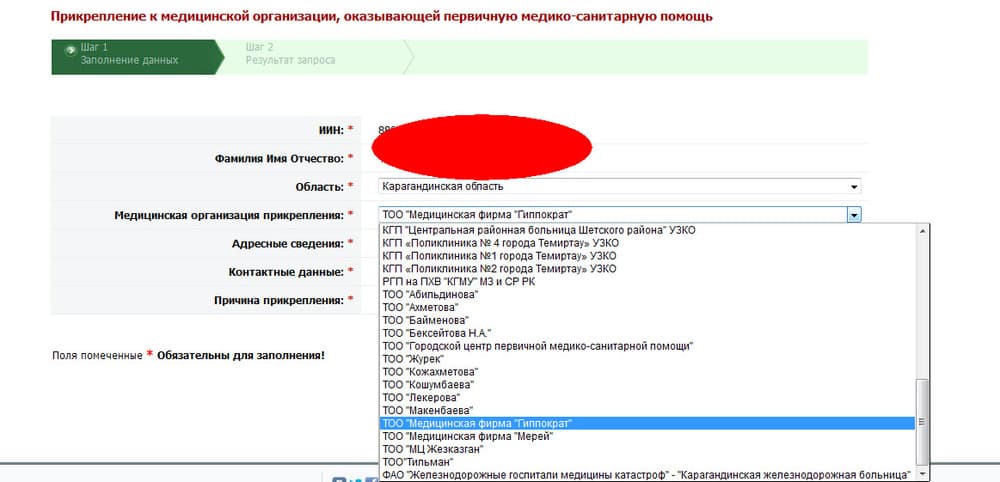The image size is (1000, 482).
Task: Click highlighted option ТОО "Медицинская фирма "Гиппократ"
Action: (647, 423)
